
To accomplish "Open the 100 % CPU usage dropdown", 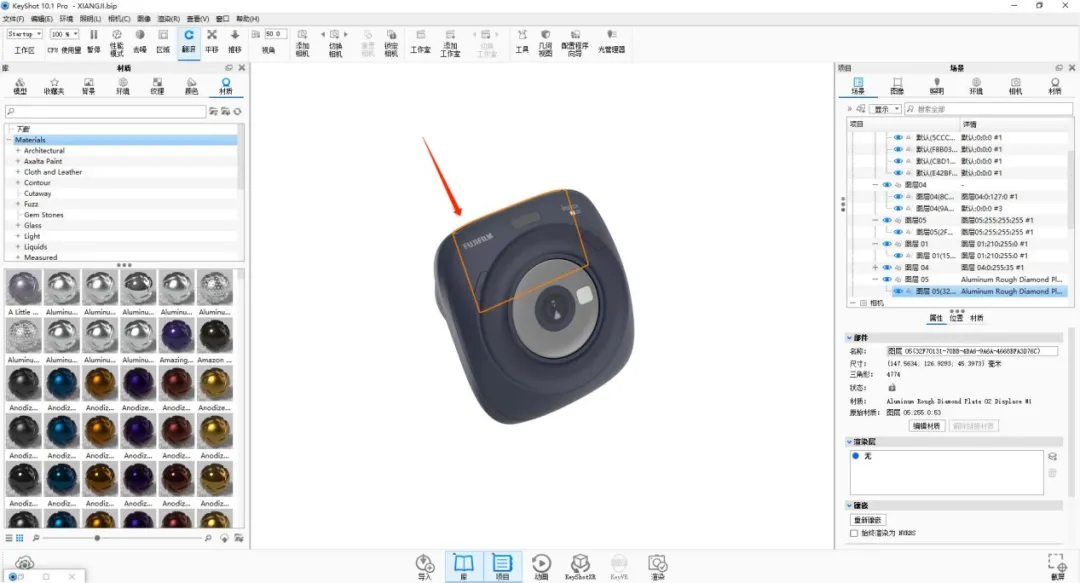I will point(65,34).
